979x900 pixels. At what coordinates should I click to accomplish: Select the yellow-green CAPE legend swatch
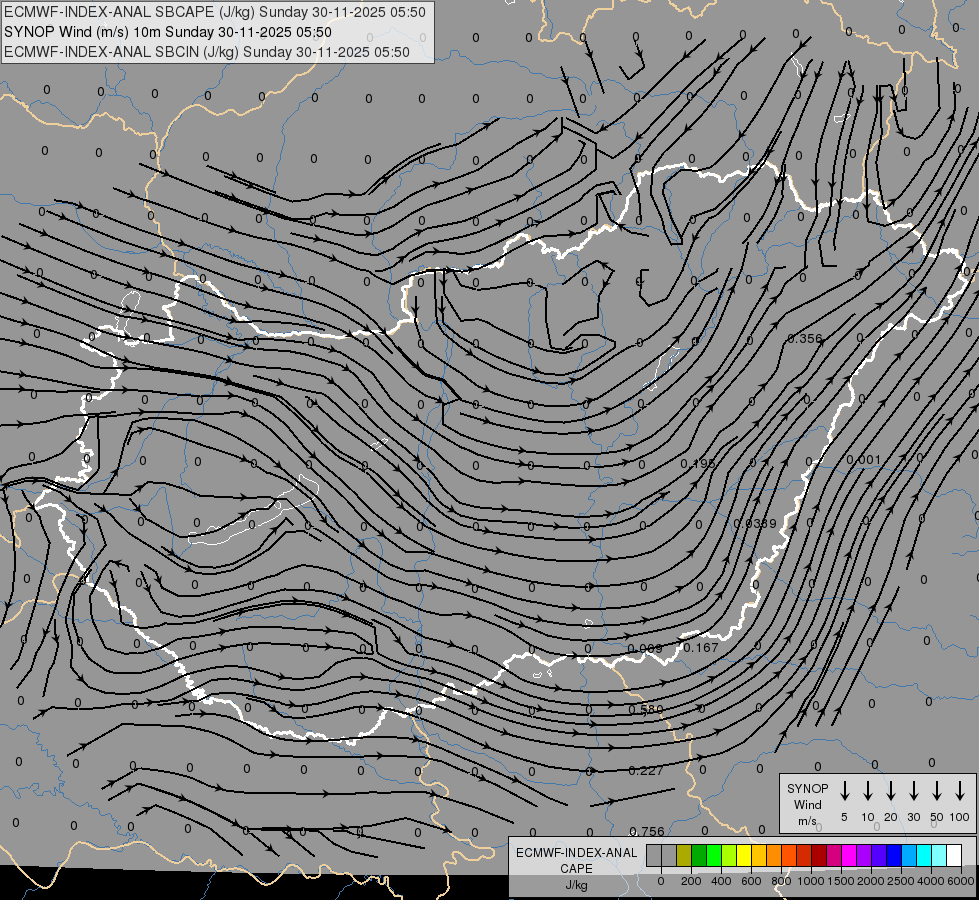tap(729, 855)
